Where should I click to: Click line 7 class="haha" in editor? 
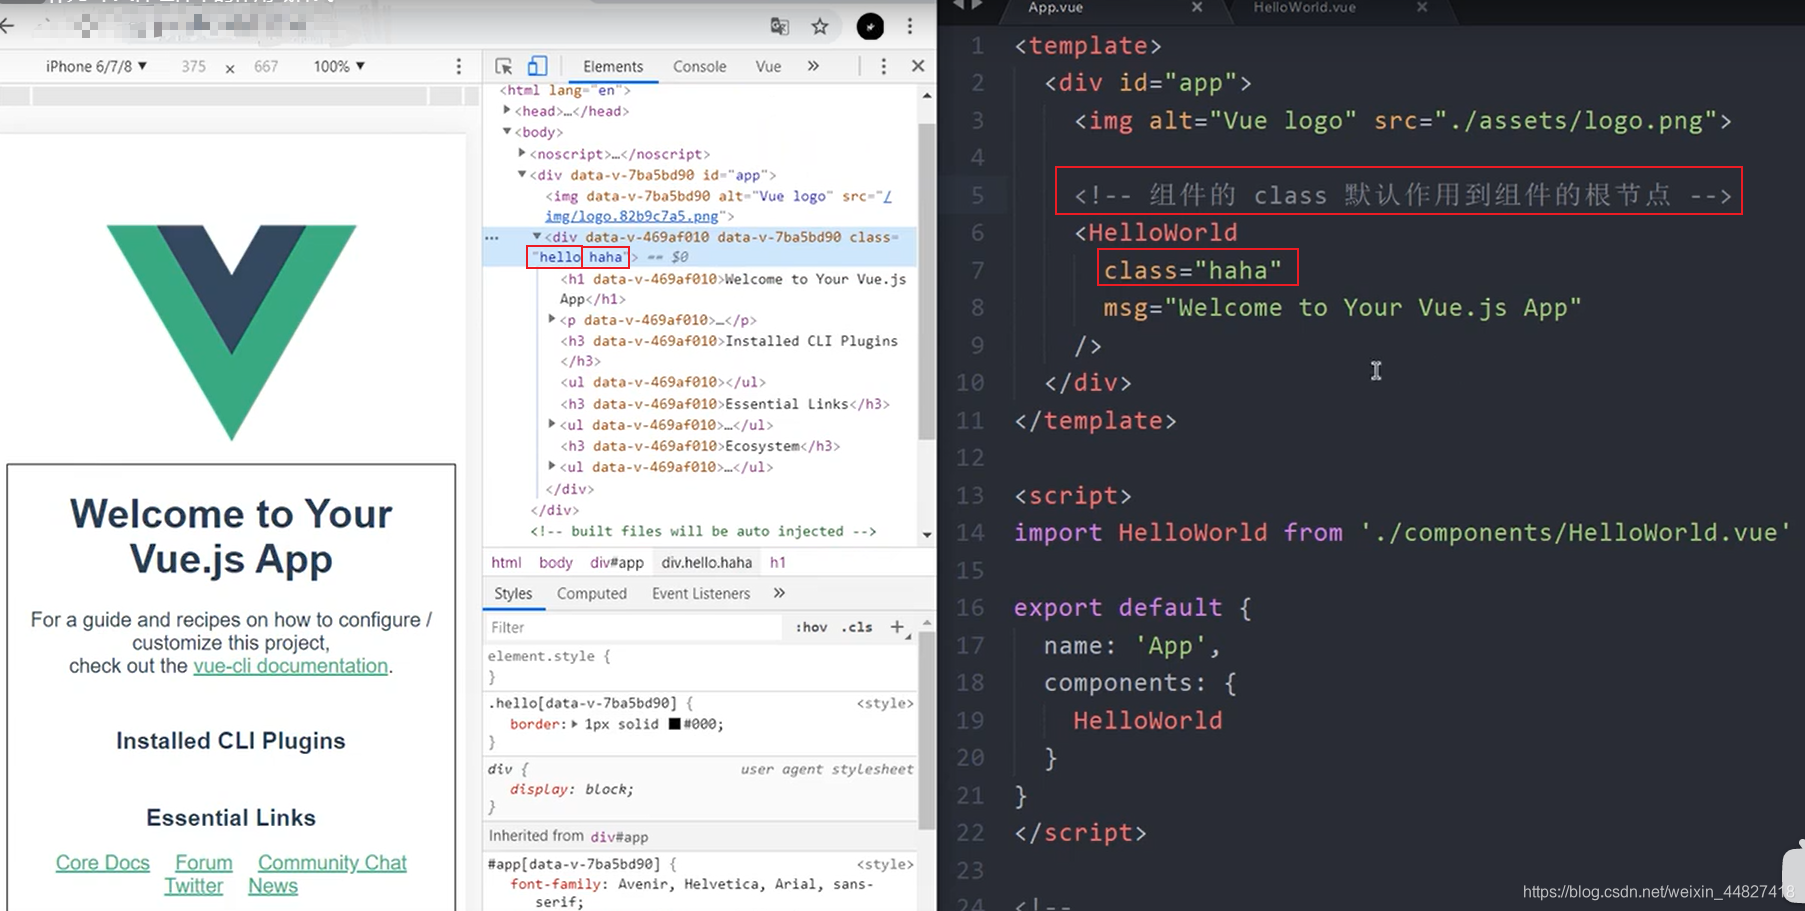coord(1192,270)
